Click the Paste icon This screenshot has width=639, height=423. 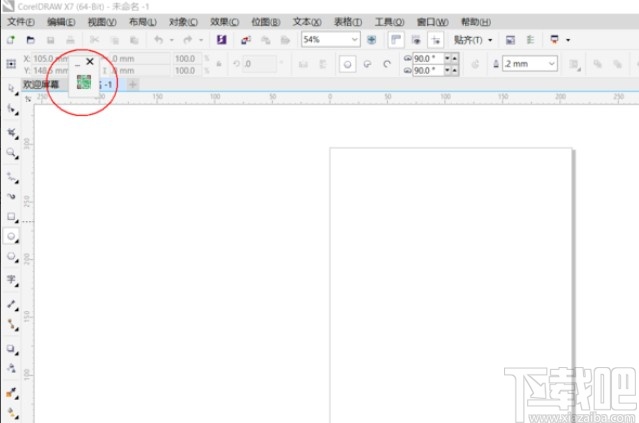(134, 40)
